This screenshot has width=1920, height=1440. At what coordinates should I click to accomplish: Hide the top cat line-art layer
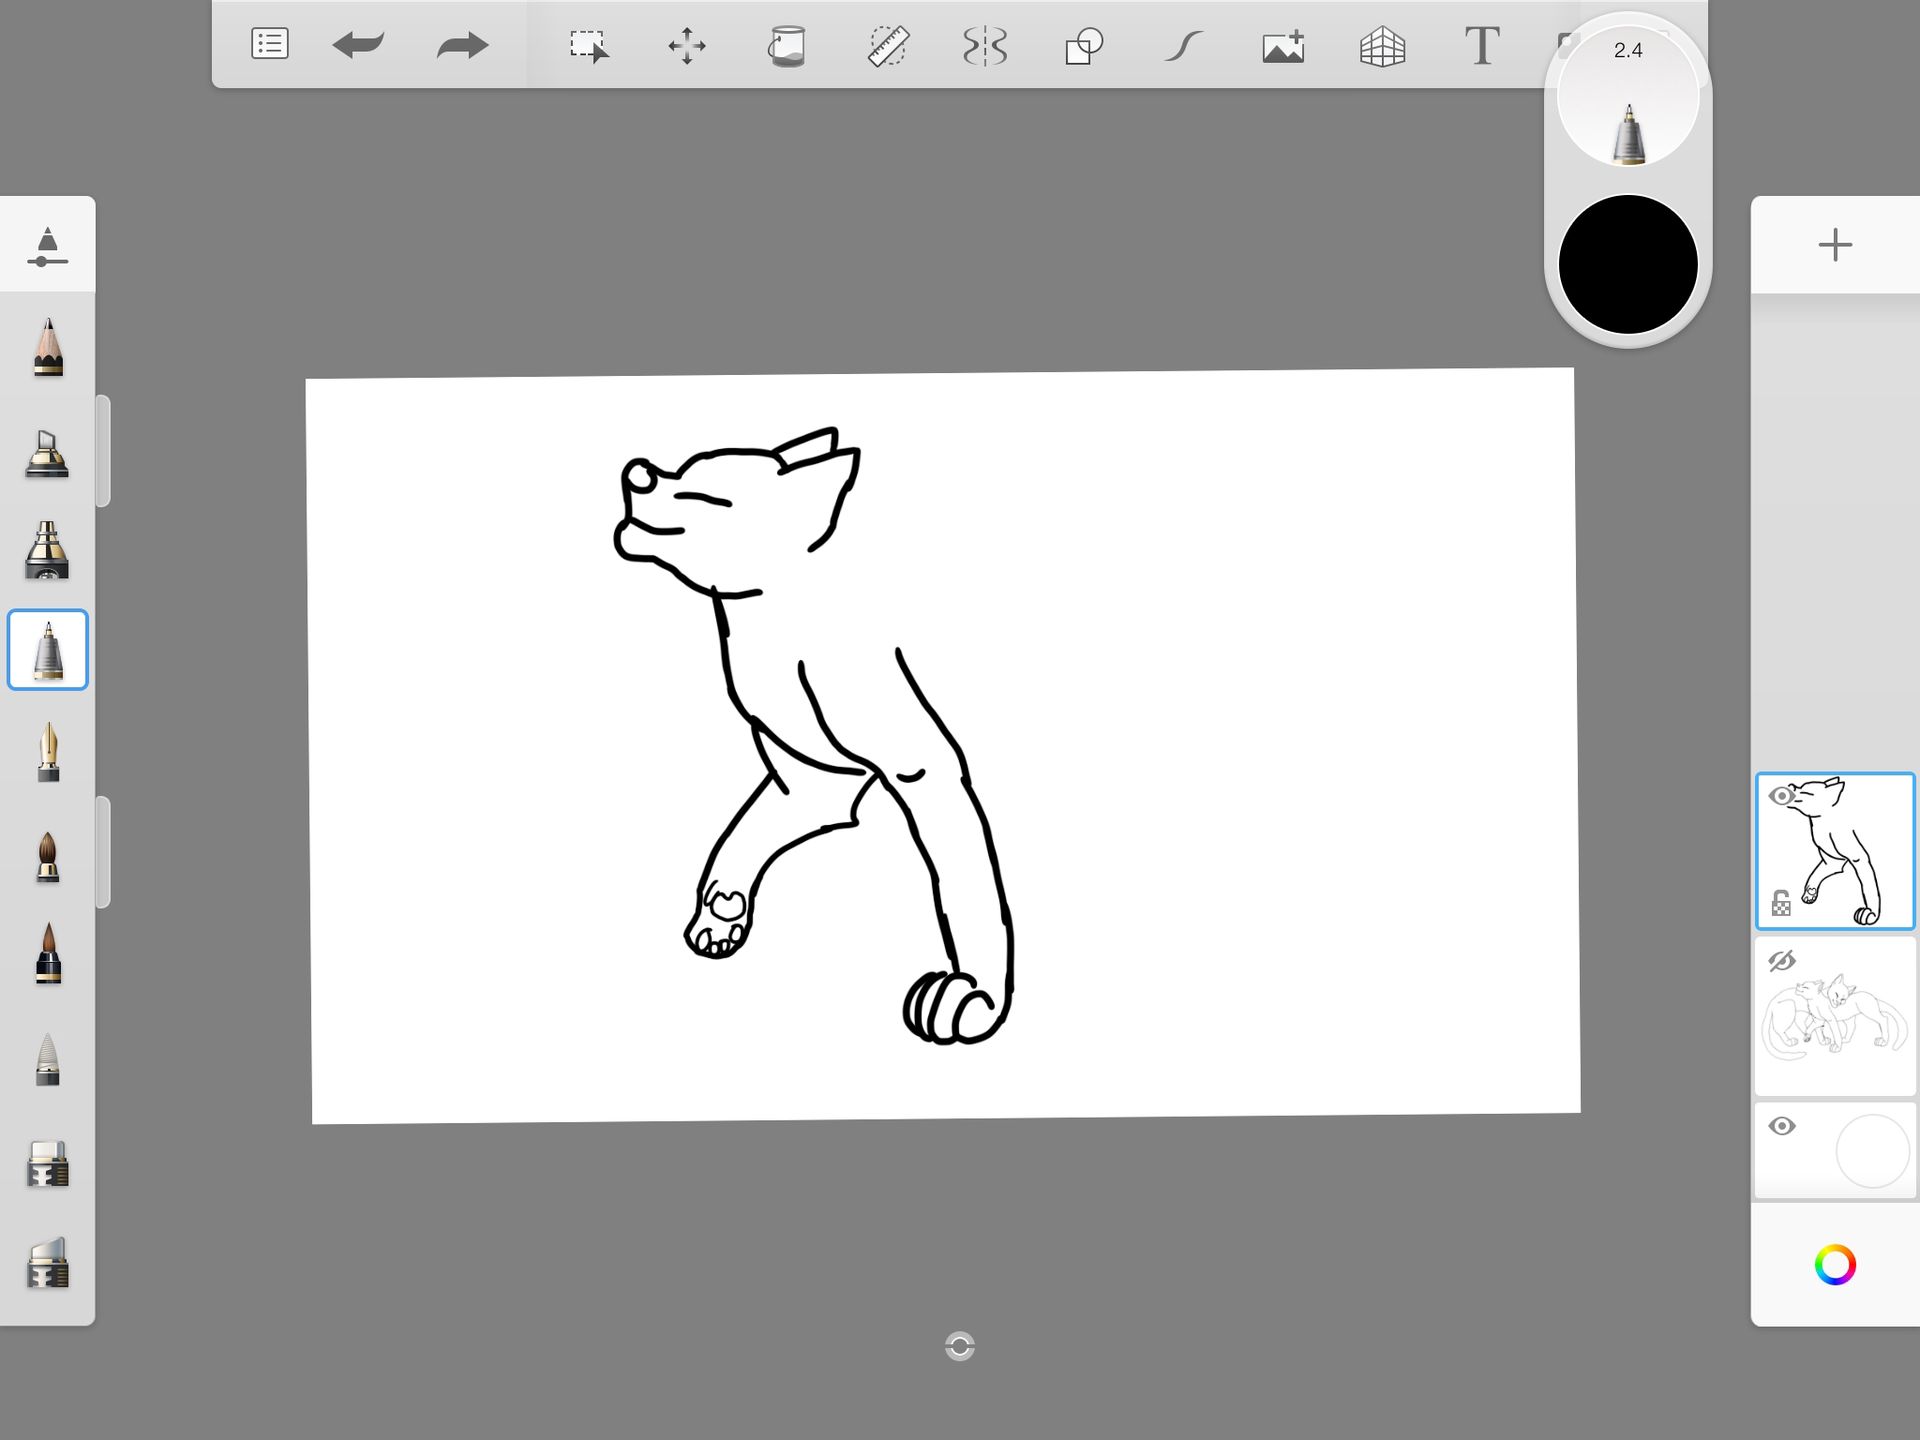pyautogui.click(x=1781, y=796)
